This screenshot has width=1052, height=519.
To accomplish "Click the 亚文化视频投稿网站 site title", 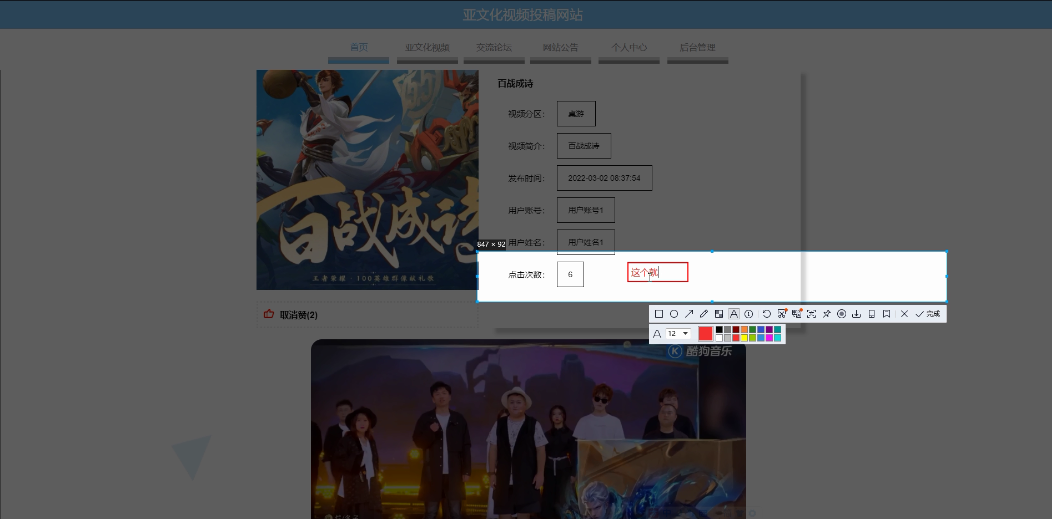I will tap(523, 15).
